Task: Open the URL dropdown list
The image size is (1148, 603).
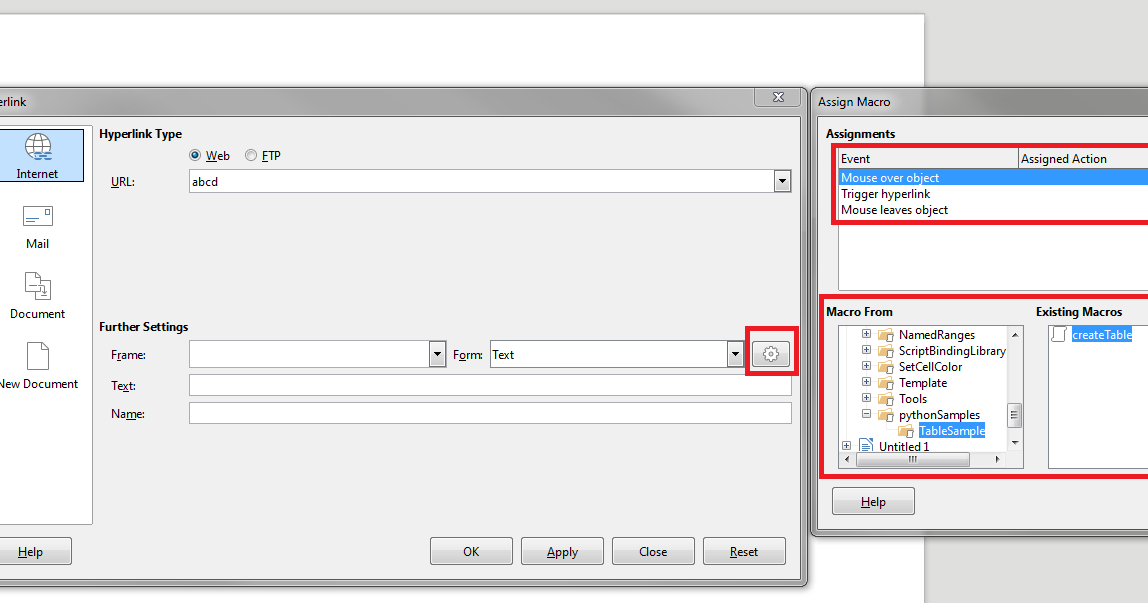Action: coord(782,181)
